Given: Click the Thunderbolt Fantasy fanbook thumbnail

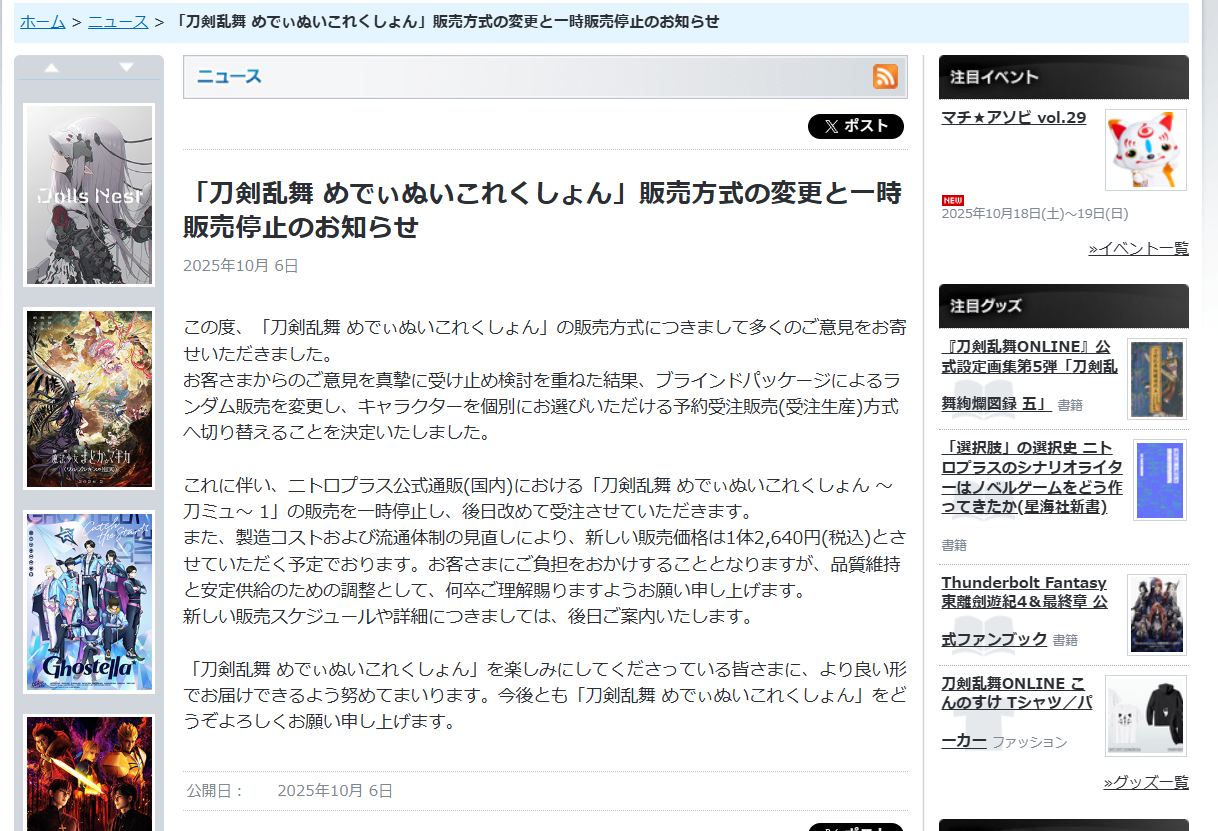Looking at the screenshot, I should 1156,614.
